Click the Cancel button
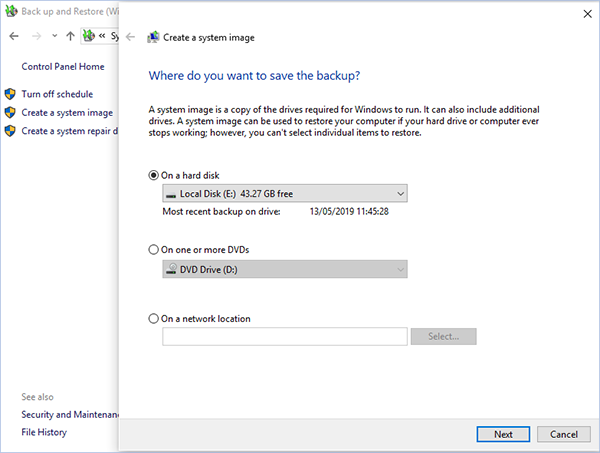 564,434
